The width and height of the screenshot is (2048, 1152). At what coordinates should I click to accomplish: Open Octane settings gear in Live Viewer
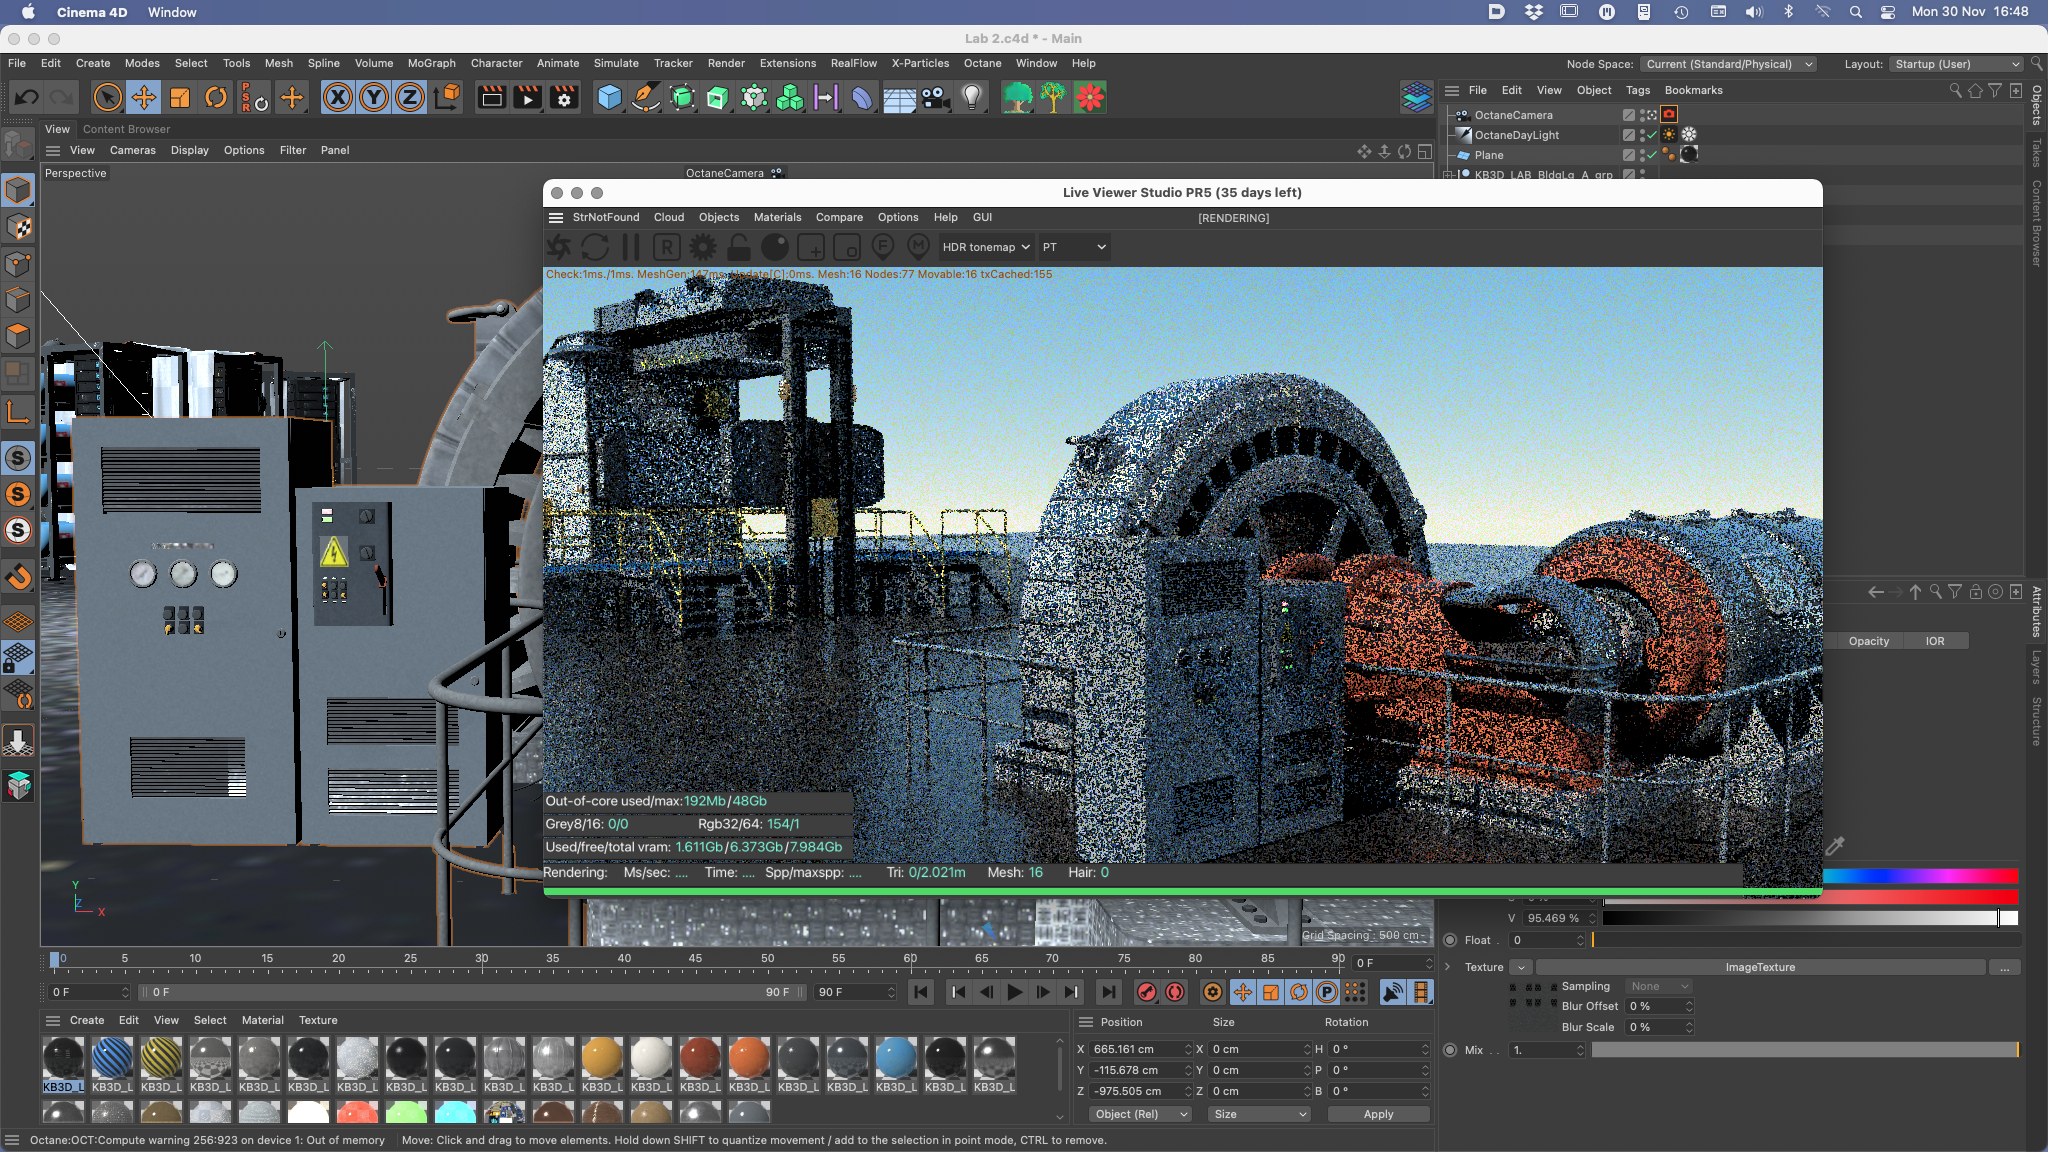click(x=703, y=247)
